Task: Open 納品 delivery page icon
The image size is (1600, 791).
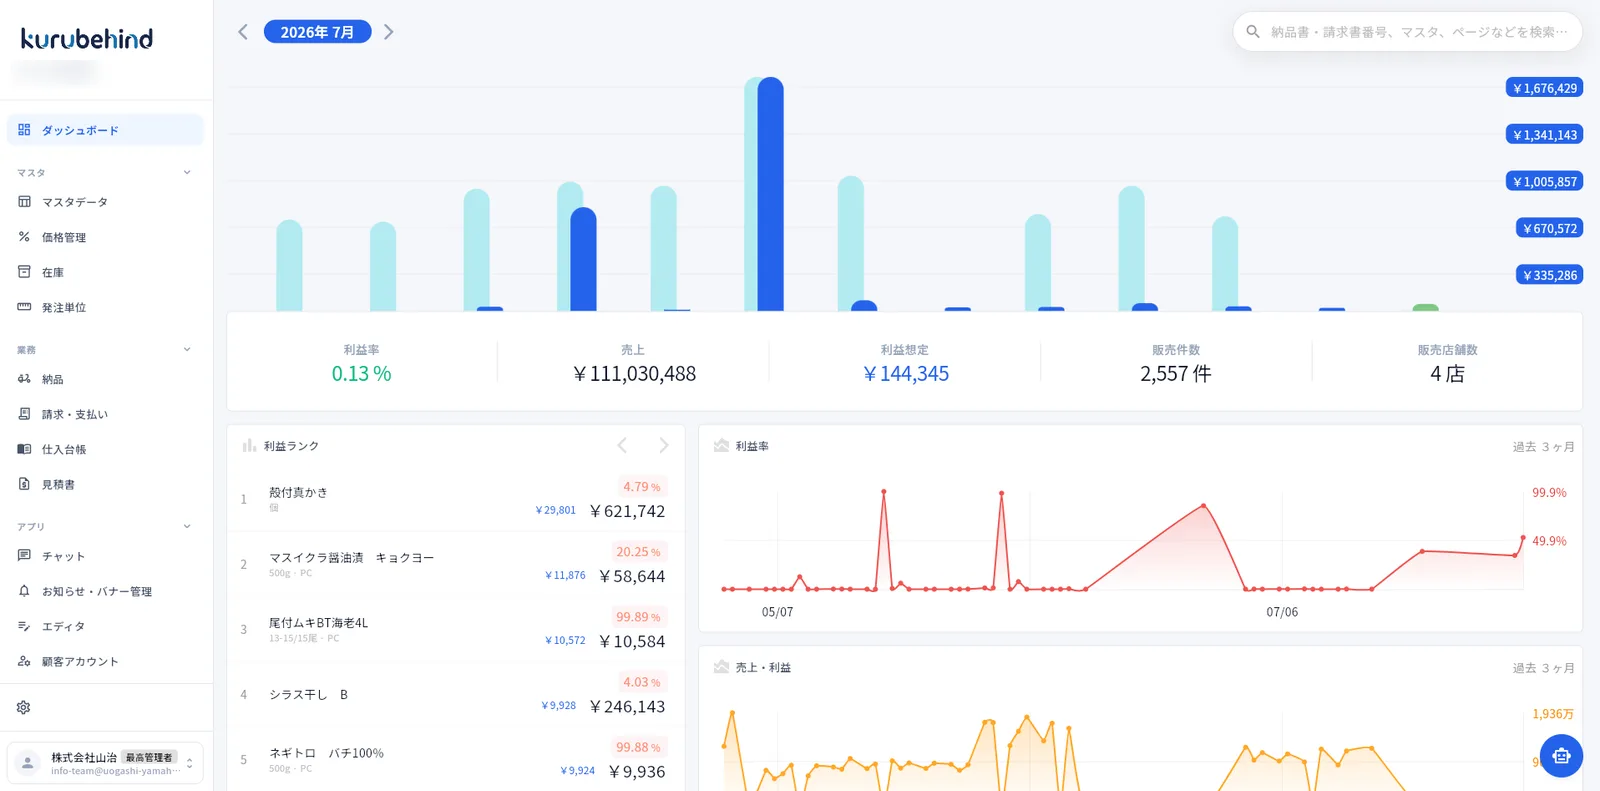Action: pos(24,379)
